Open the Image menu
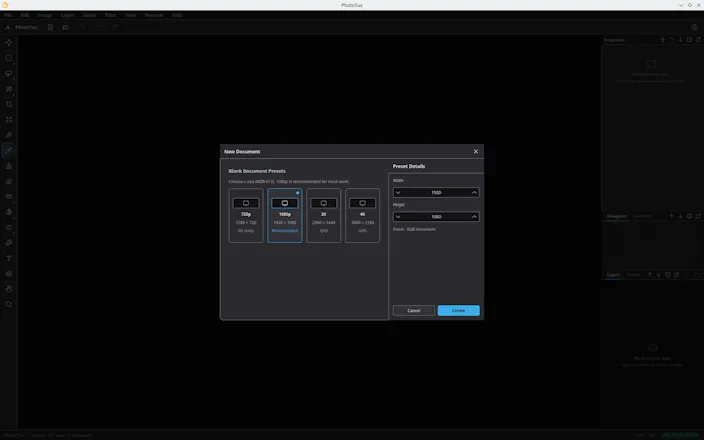Image resolution: width=704 pixels, height=440 pixels. 45,15
